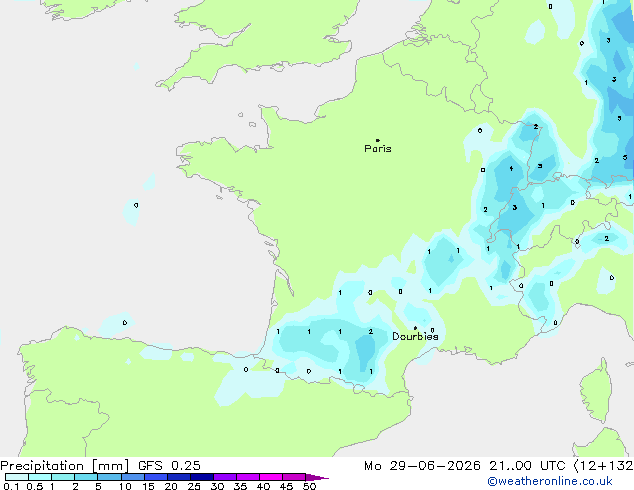
Task: Click the purple arrow tip past 50 on legend
Action: (x=317, y=477)
